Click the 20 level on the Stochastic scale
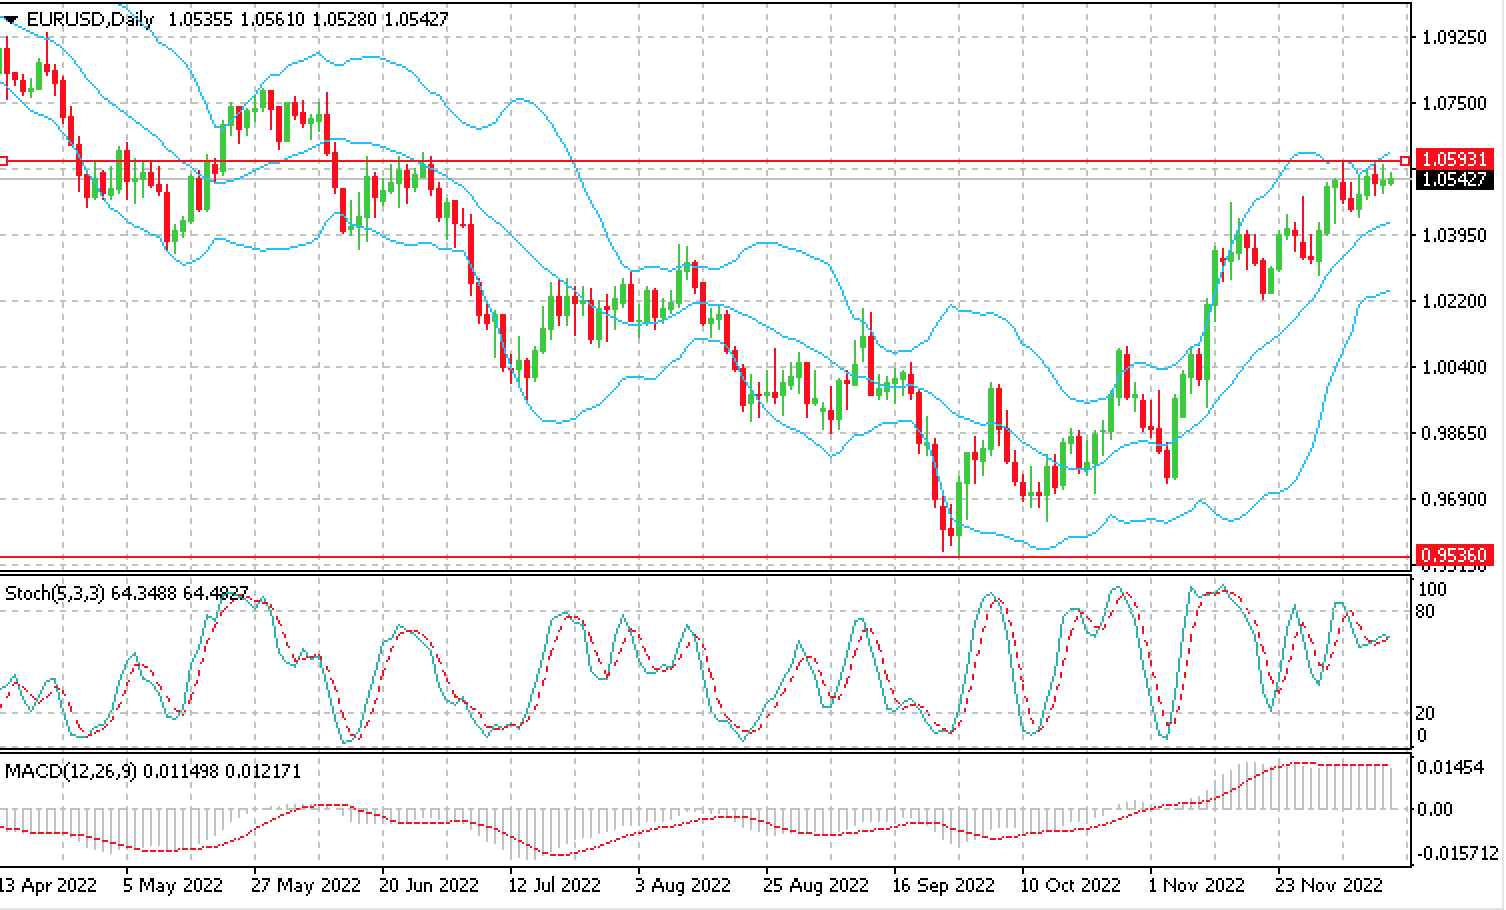 click(1428, 713)
